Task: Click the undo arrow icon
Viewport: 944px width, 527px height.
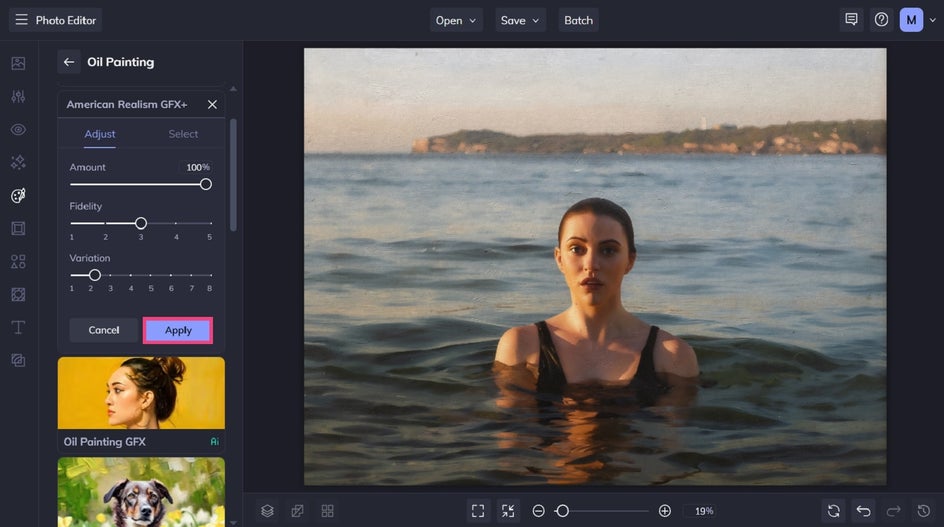Action: pyautogui.click(x=863, y=511)
